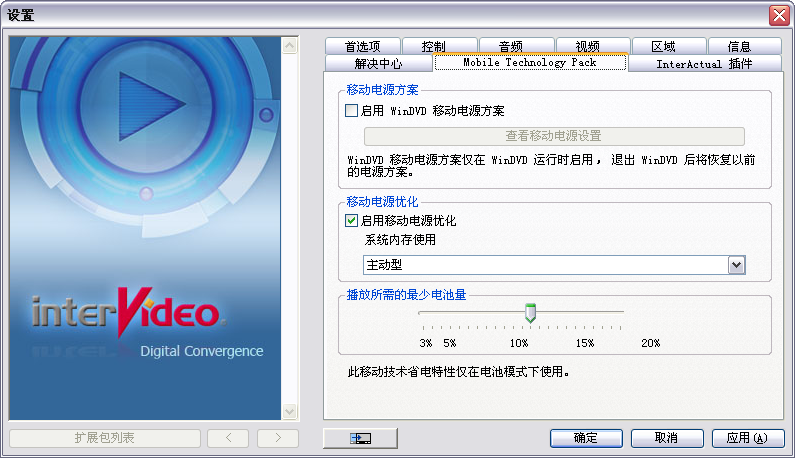Click the 10% slider label
The image size is (795, 458).
pyautogui.click(x=519, y=343)
